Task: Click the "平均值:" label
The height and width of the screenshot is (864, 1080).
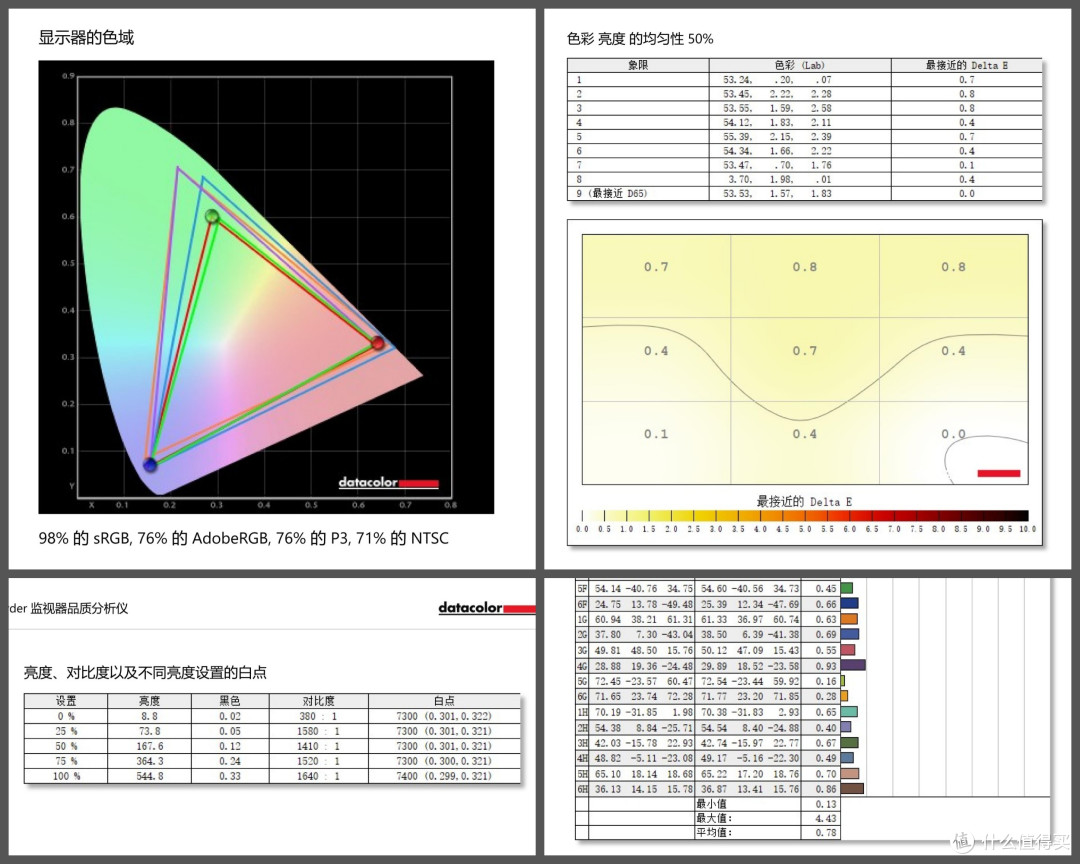Action: click(714, 832)
